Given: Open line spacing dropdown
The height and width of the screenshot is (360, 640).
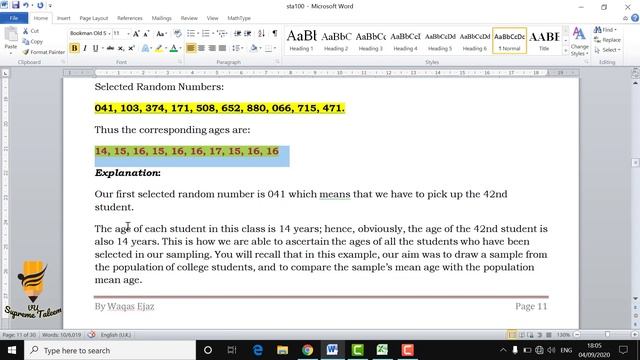Looking at the screenshot, I should click(237, 49).
